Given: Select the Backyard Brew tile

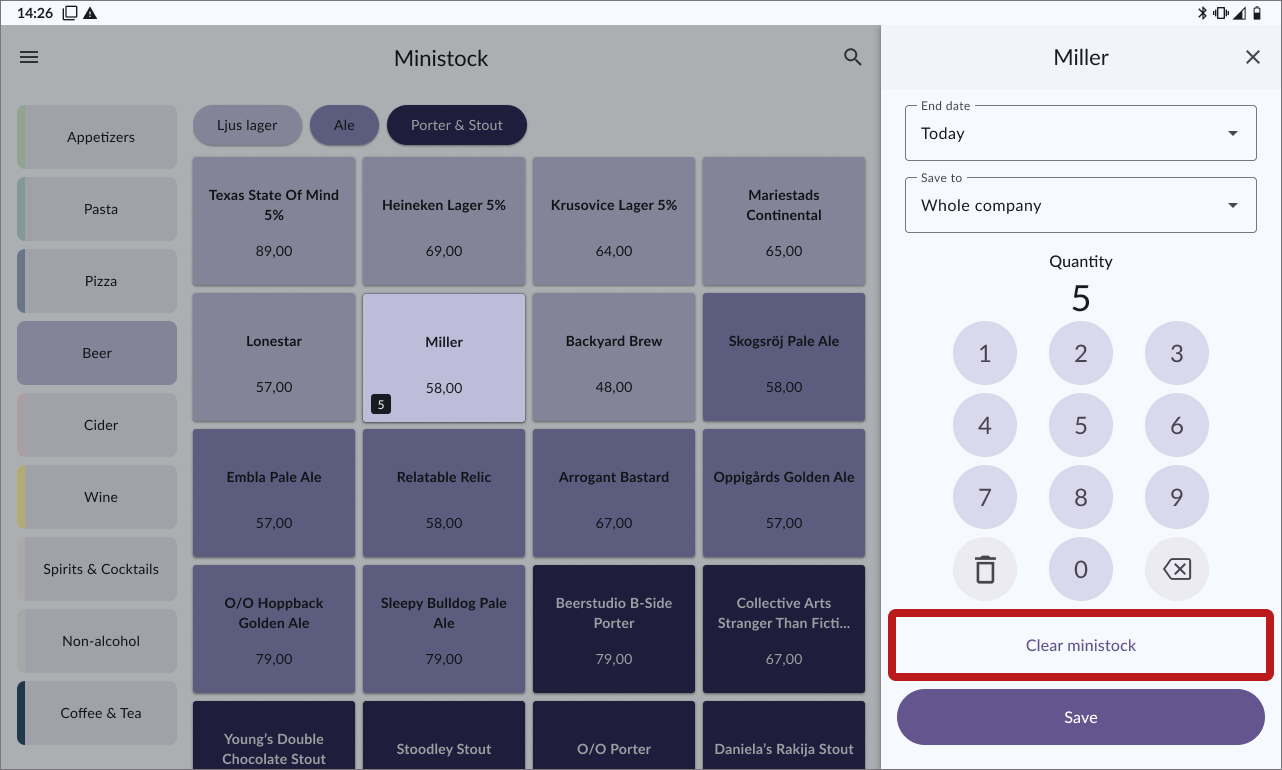Looking at the screenshot, I should click(614, 357).
